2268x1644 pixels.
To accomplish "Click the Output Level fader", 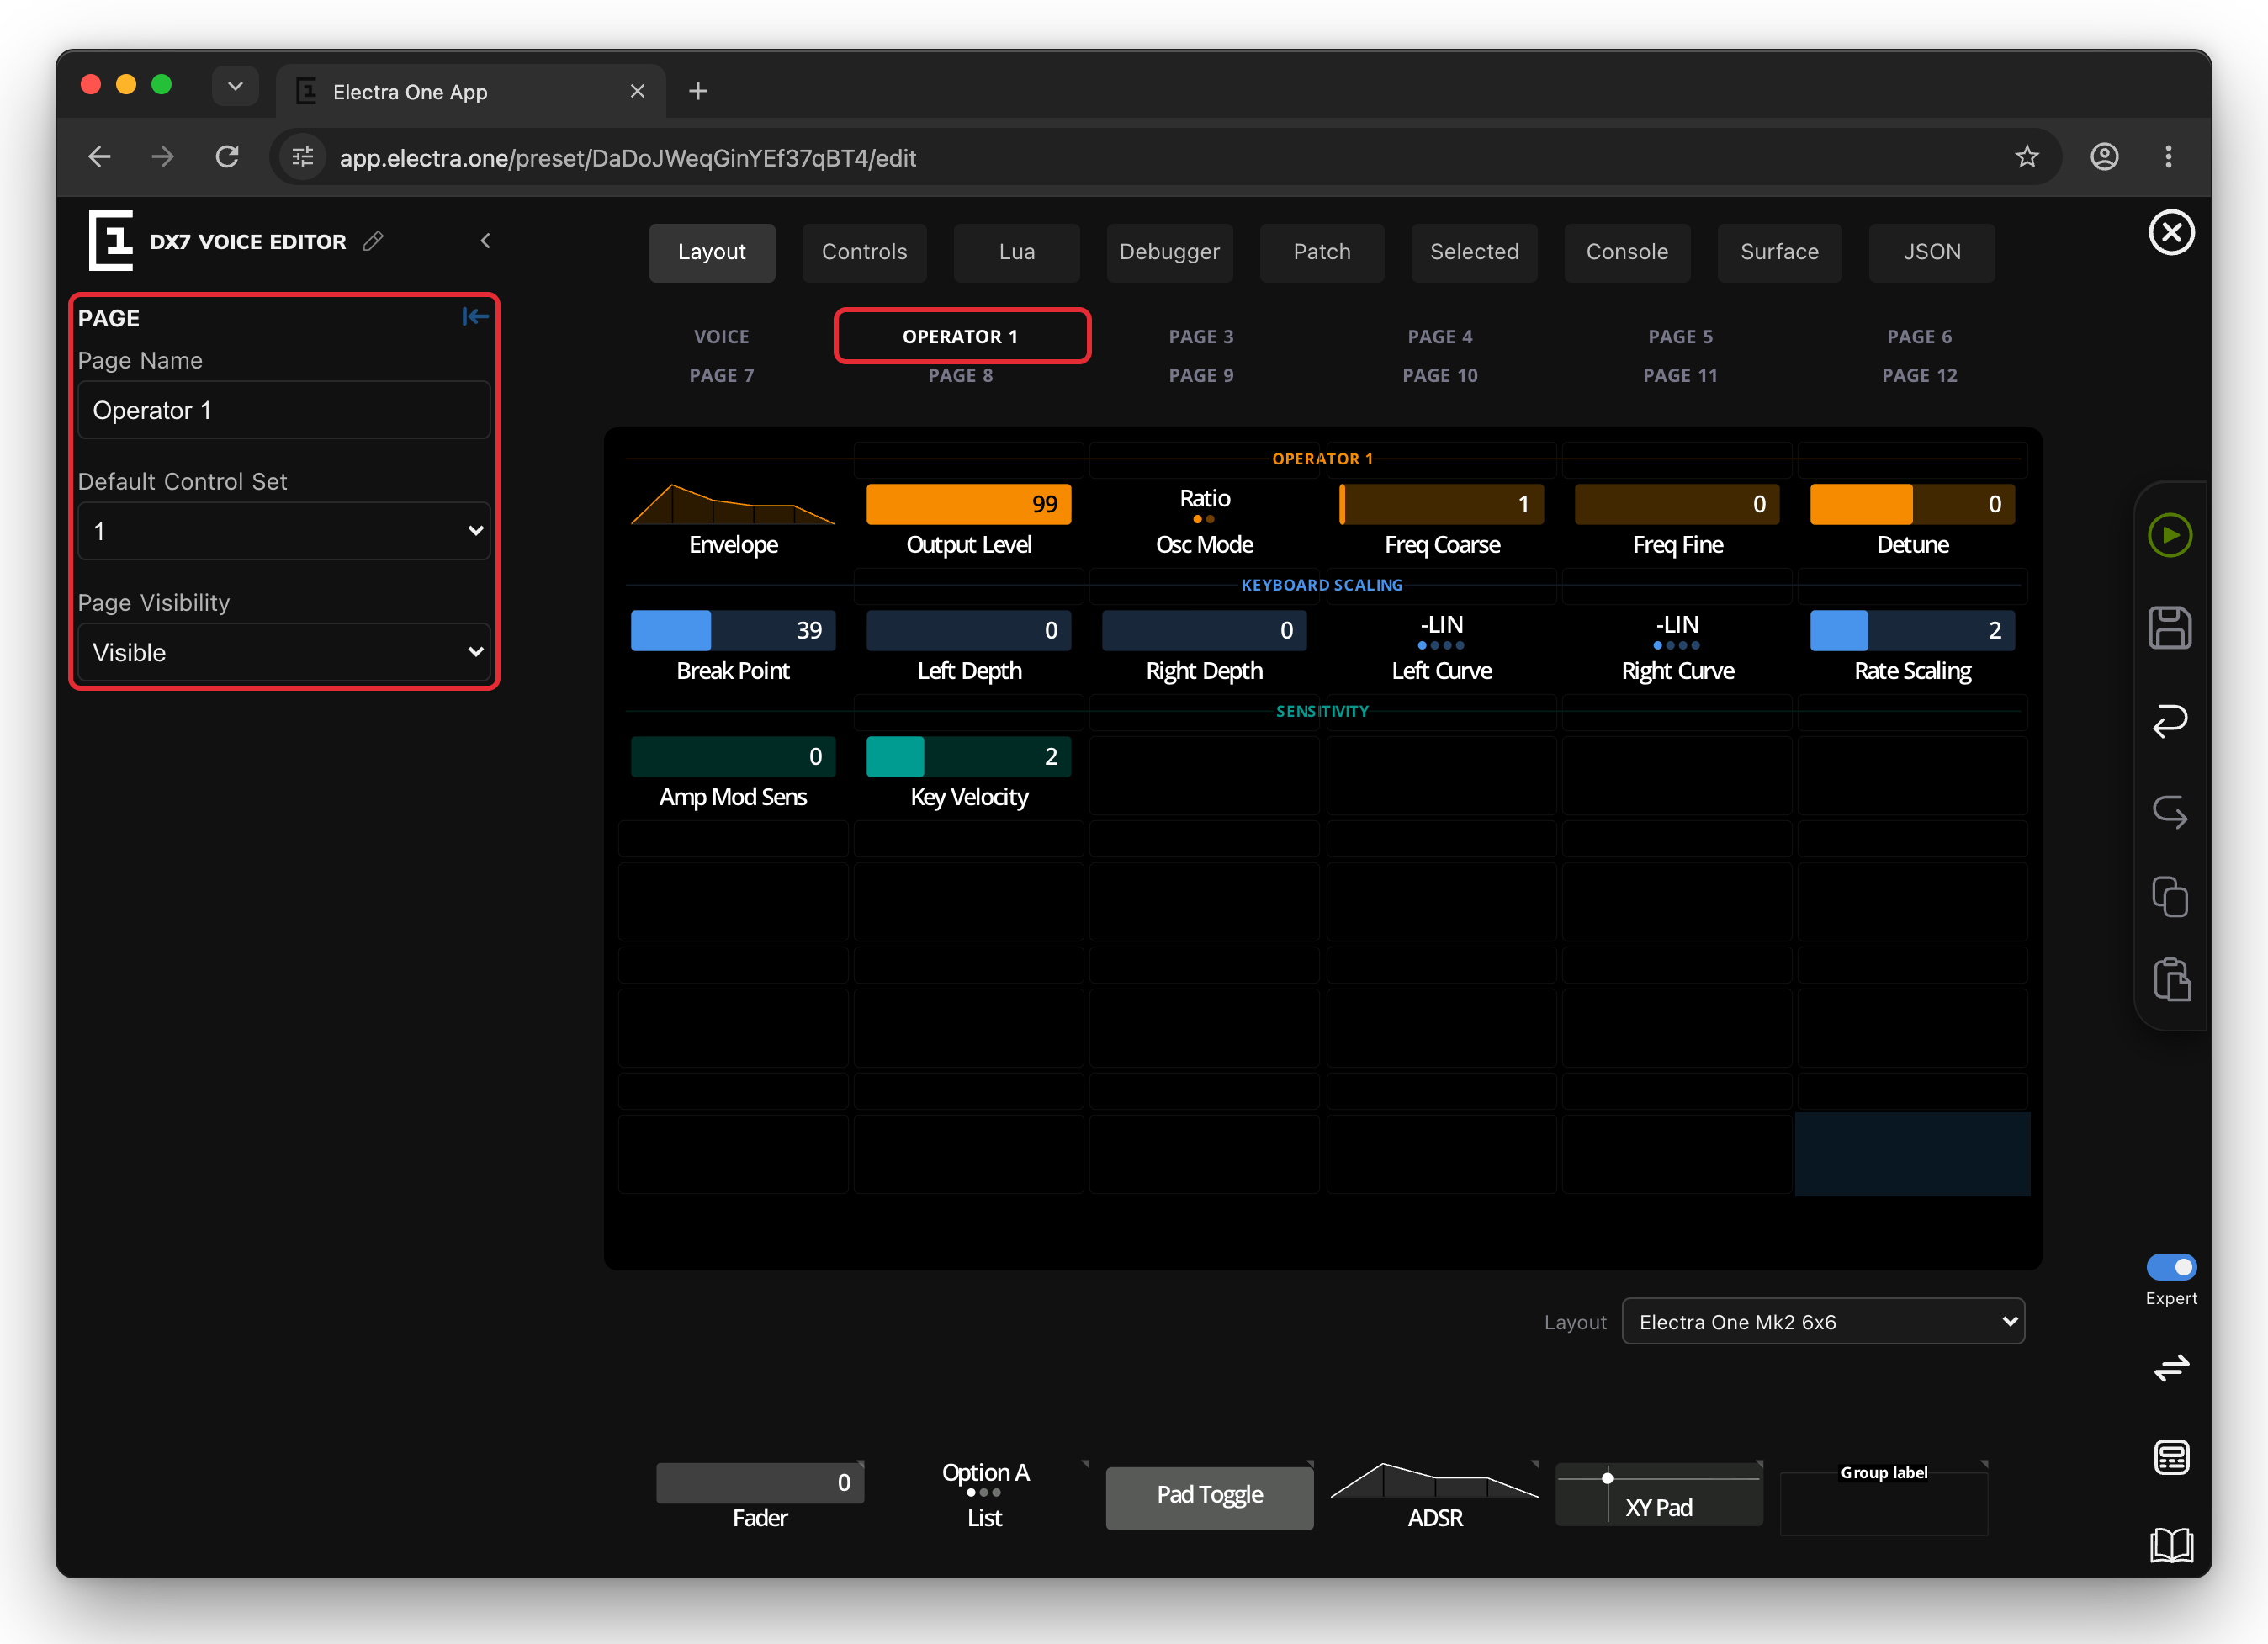I will pos(968,505).
